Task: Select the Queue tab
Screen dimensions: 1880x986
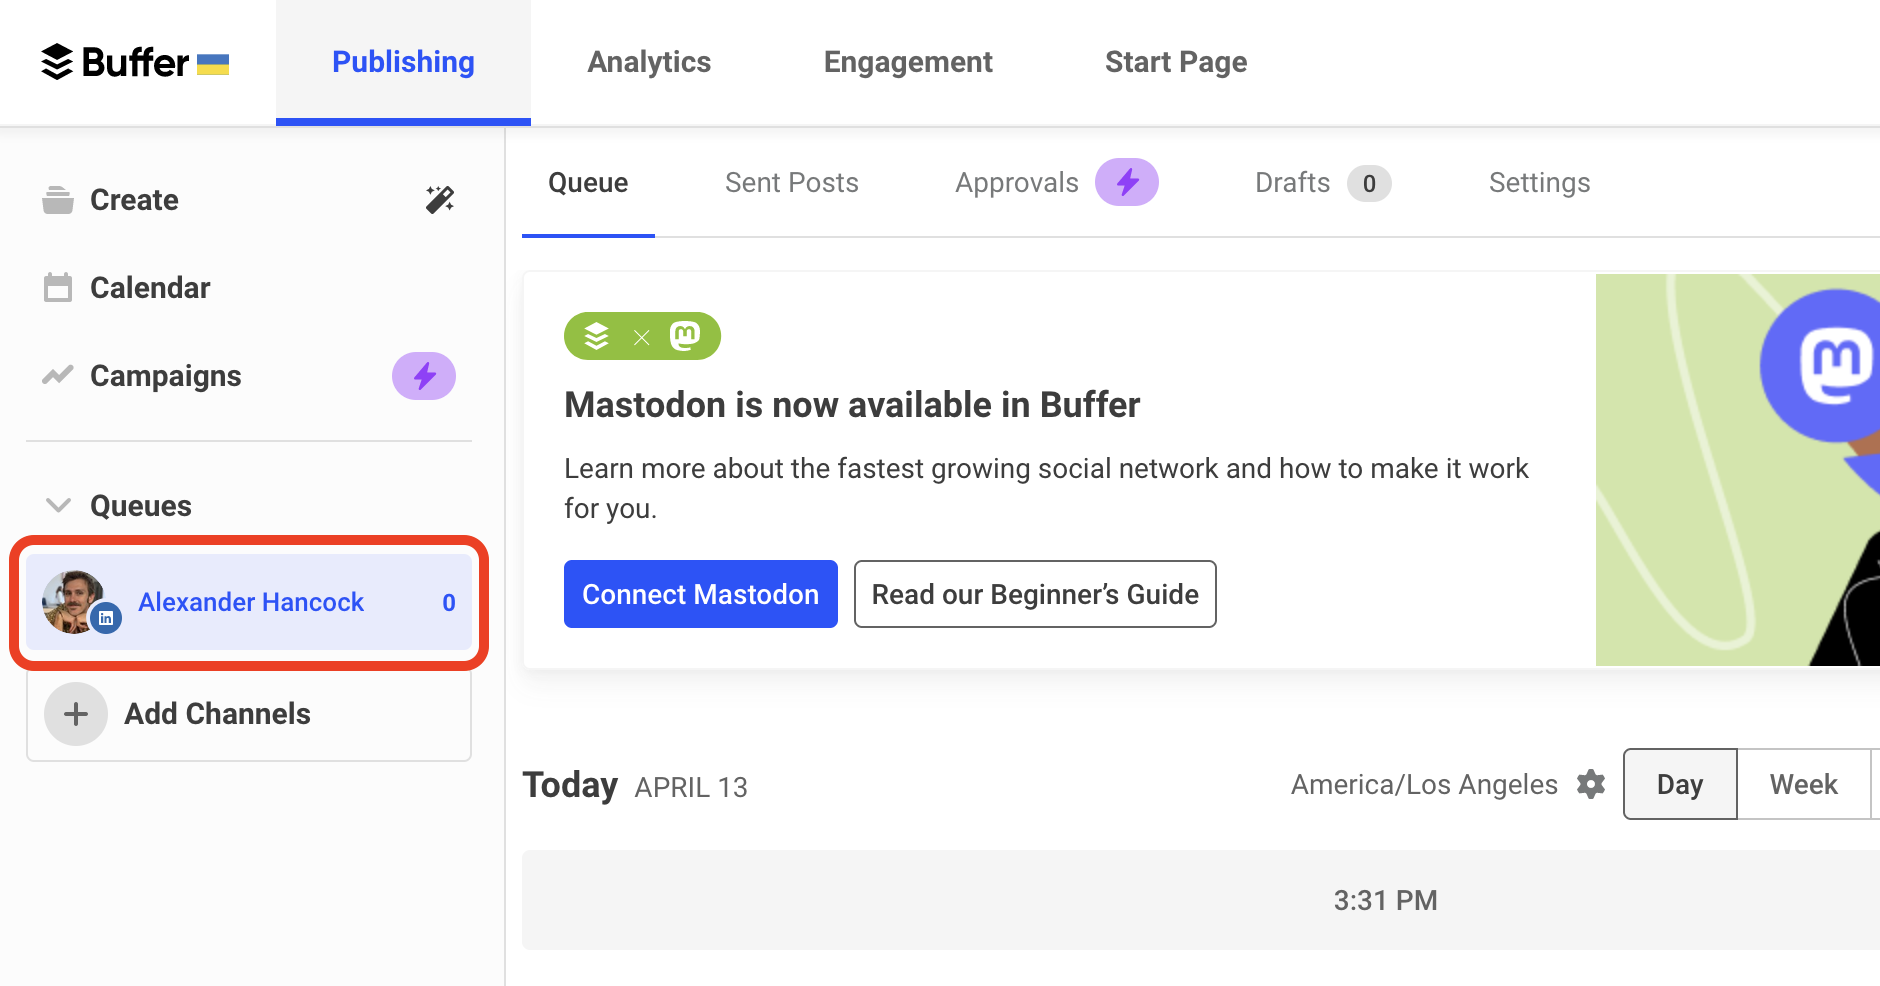Action: coord(588,183)
